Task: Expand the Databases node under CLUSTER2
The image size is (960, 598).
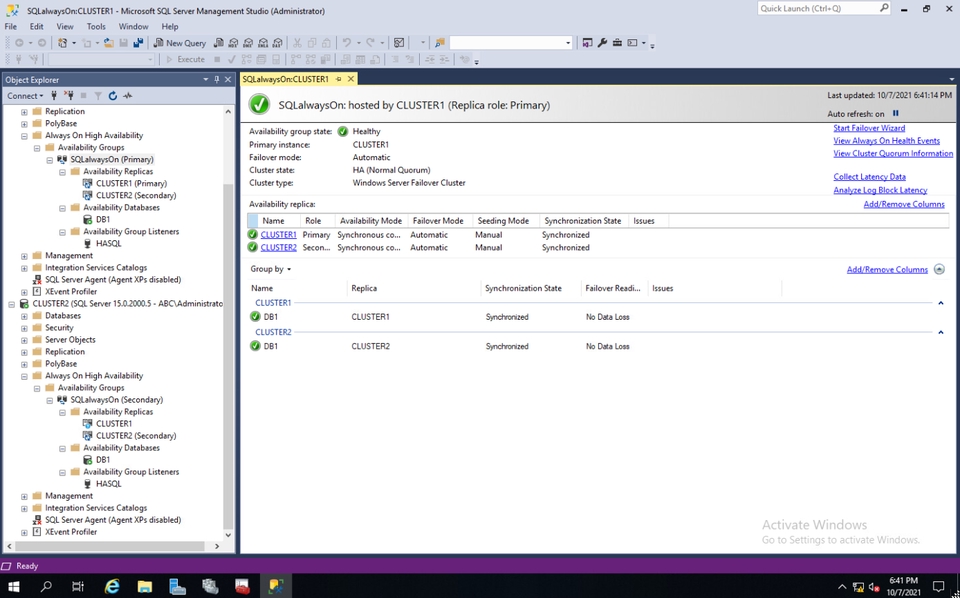Action: point(24,316)
